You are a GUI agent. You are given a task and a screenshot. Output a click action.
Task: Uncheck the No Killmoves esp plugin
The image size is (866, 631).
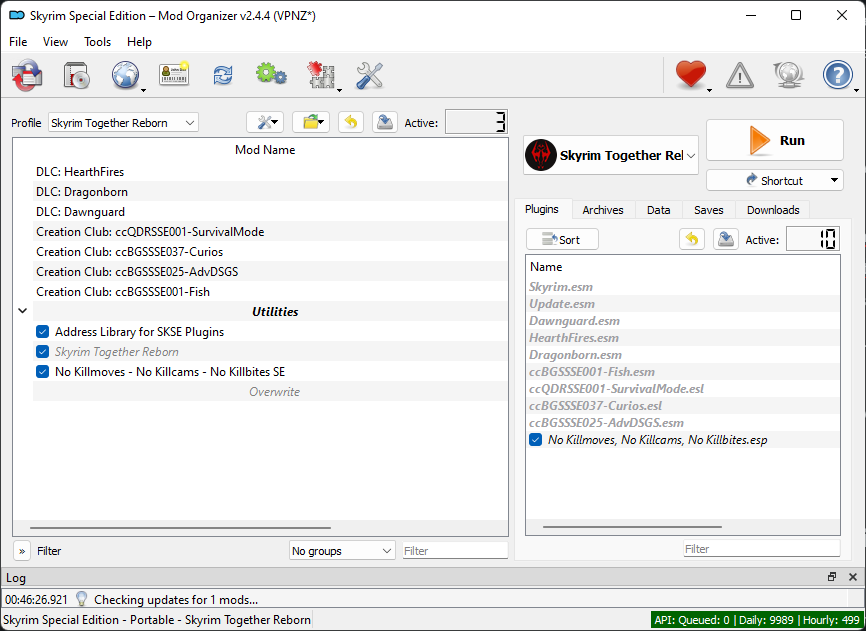pyautogui.click(x=536, y=440)
